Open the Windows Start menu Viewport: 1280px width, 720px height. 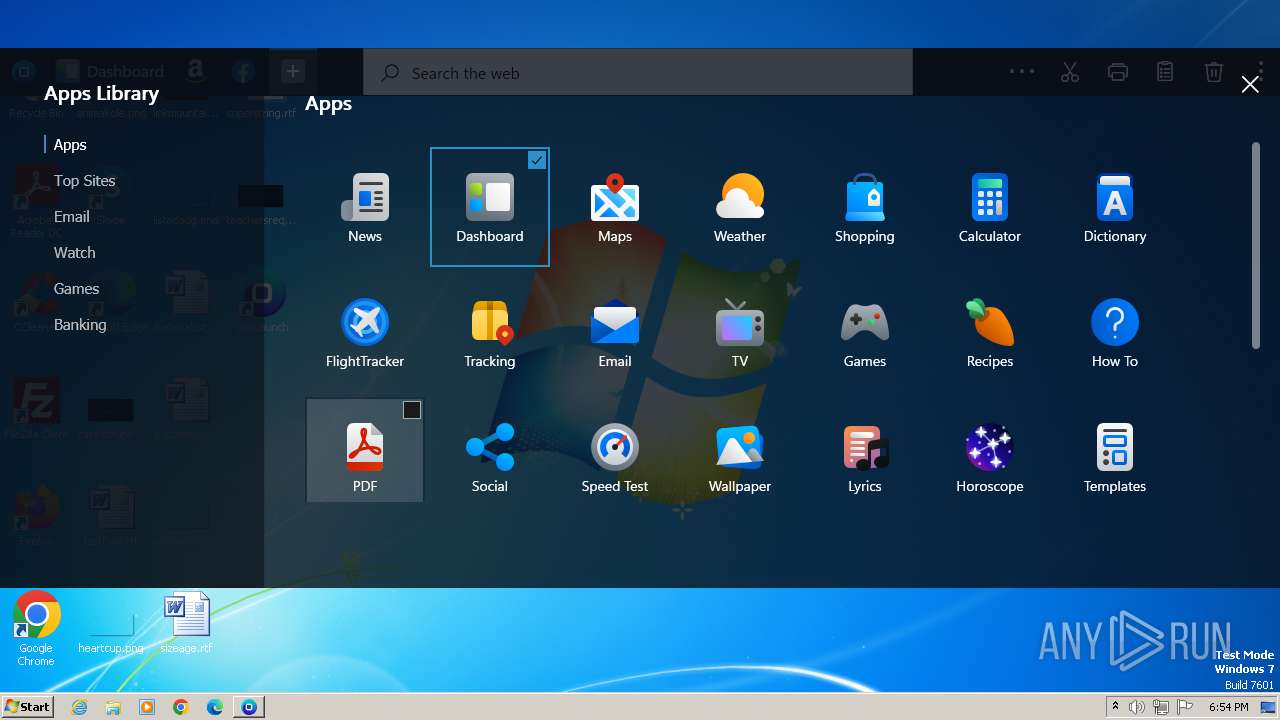28,706
